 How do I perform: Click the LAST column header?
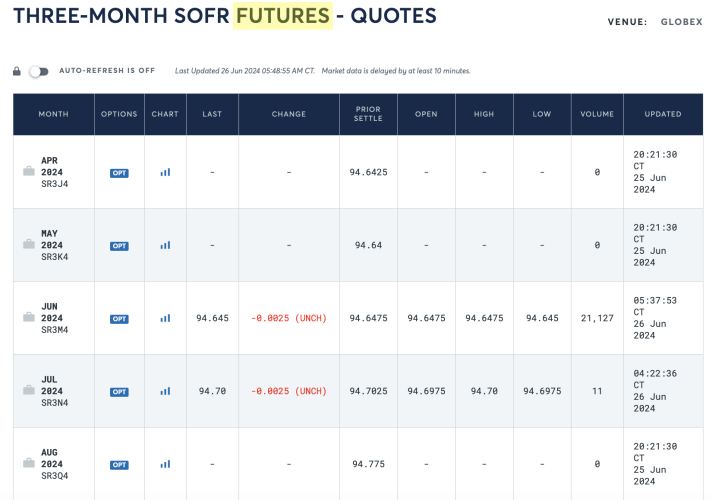212,114
